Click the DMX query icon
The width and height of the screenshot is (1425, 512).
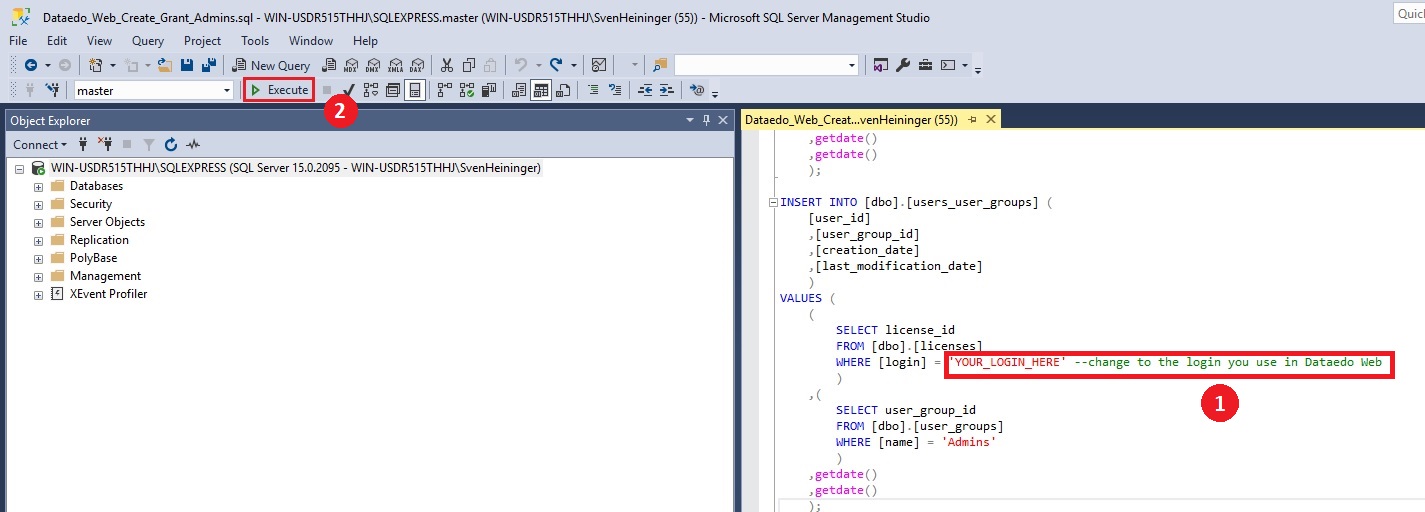[373, 65]
